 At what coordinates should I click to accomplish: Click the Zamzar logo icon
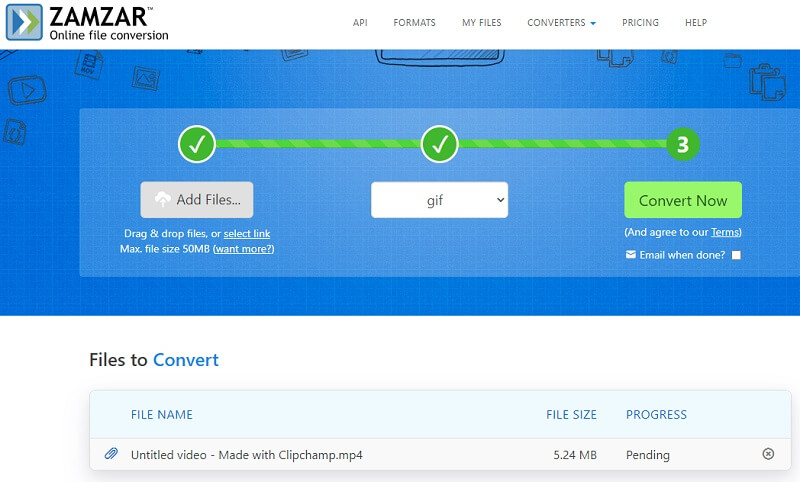point(24,22)
